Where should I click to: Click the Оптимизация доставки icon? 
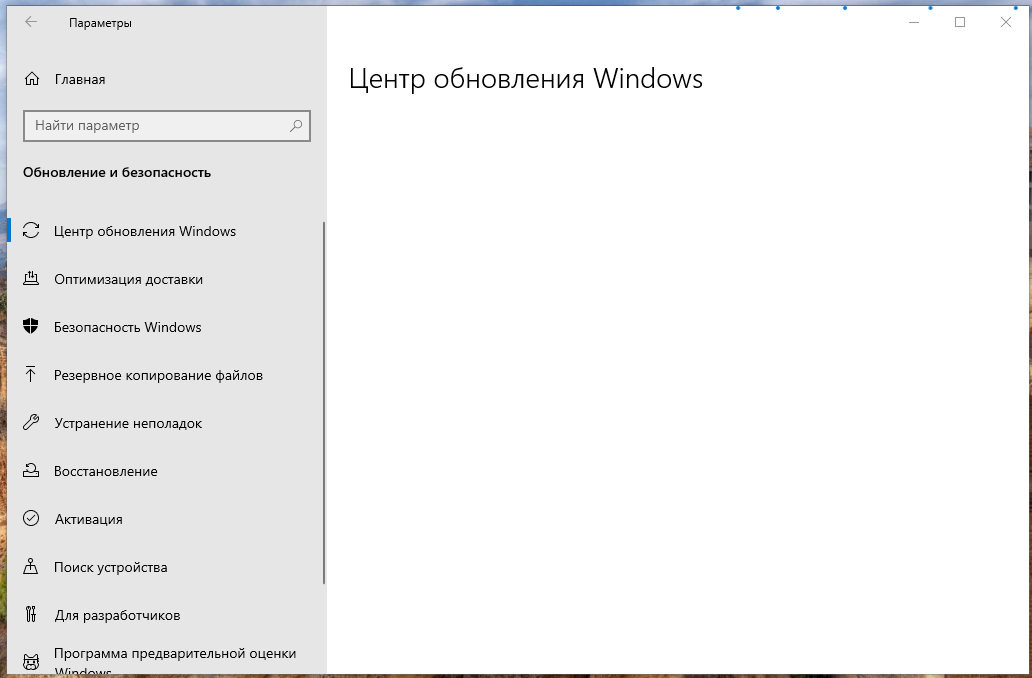[31, 278]
